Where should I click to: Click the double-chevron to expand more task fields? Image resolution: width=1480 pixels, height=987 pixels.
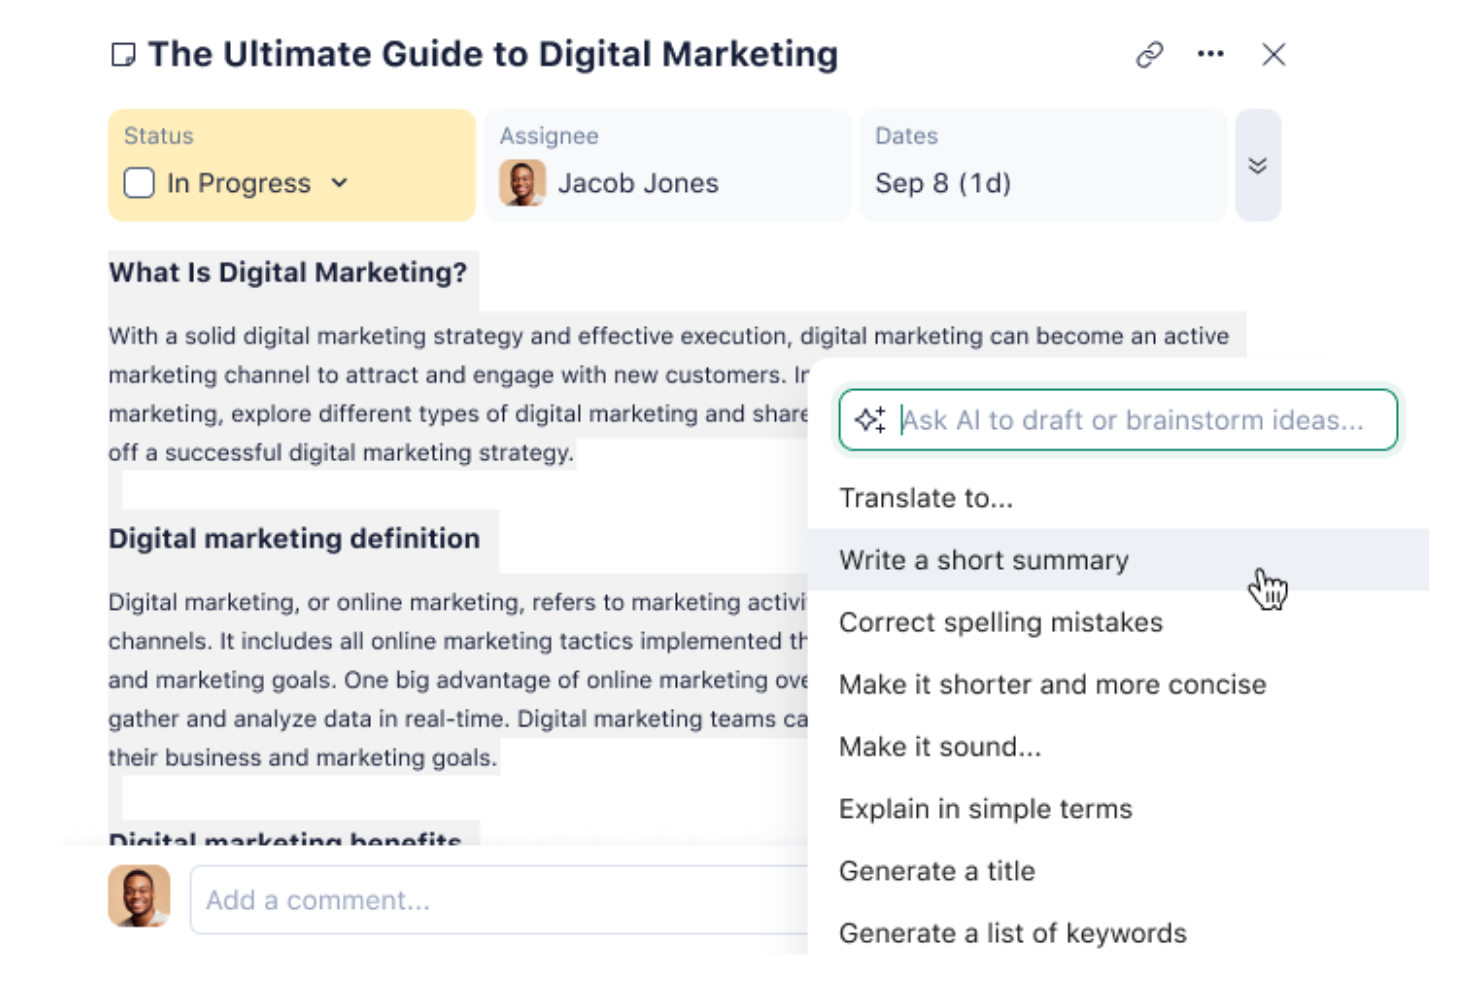1259,165
